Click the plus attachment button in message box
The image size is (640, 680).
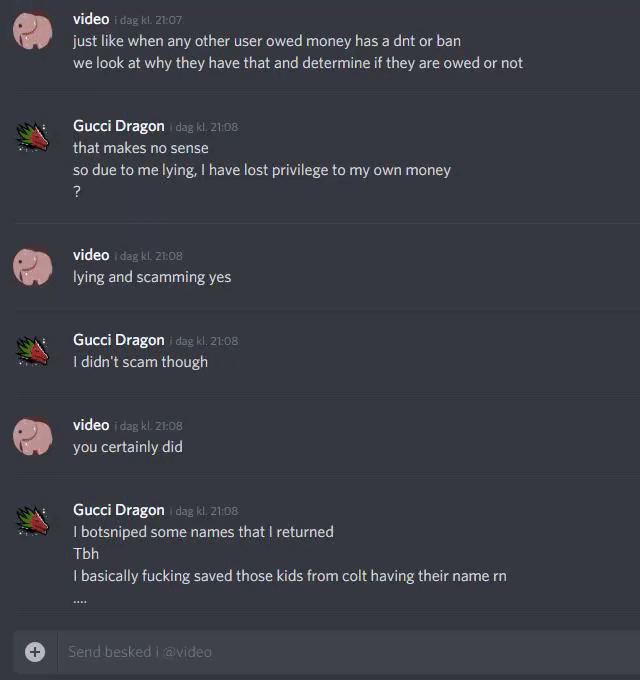click(35, 652)
